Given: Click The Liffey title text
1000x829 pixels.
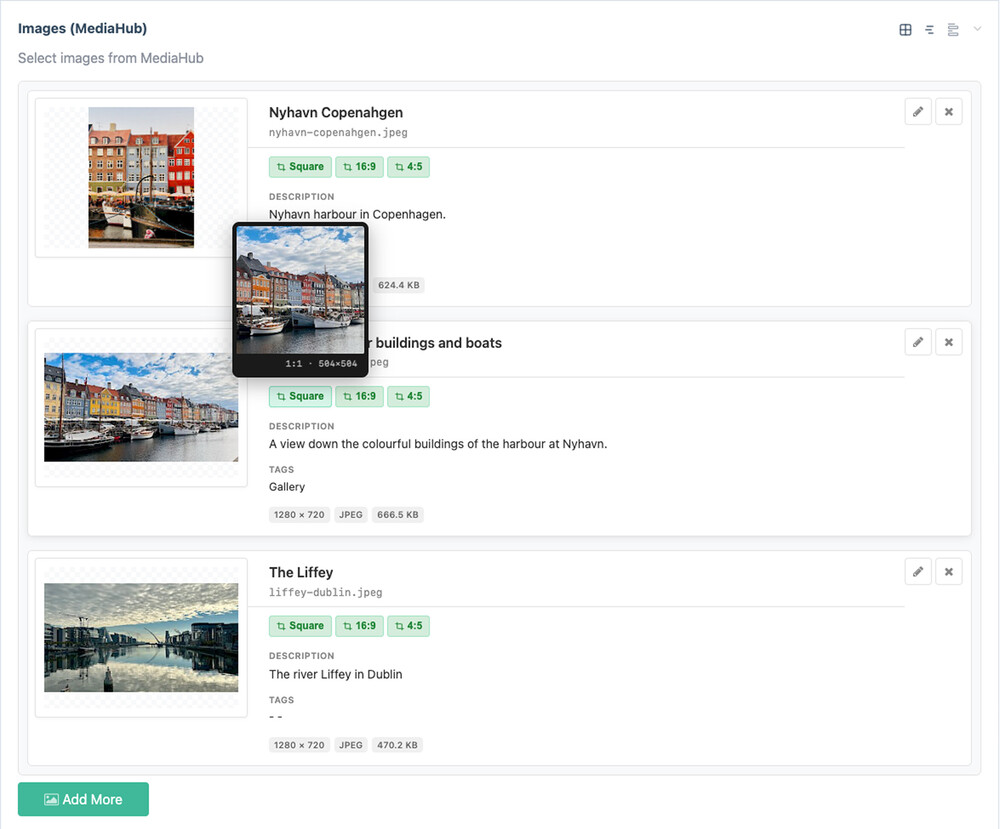Looking at the screenshot, I should coord(301,572).
